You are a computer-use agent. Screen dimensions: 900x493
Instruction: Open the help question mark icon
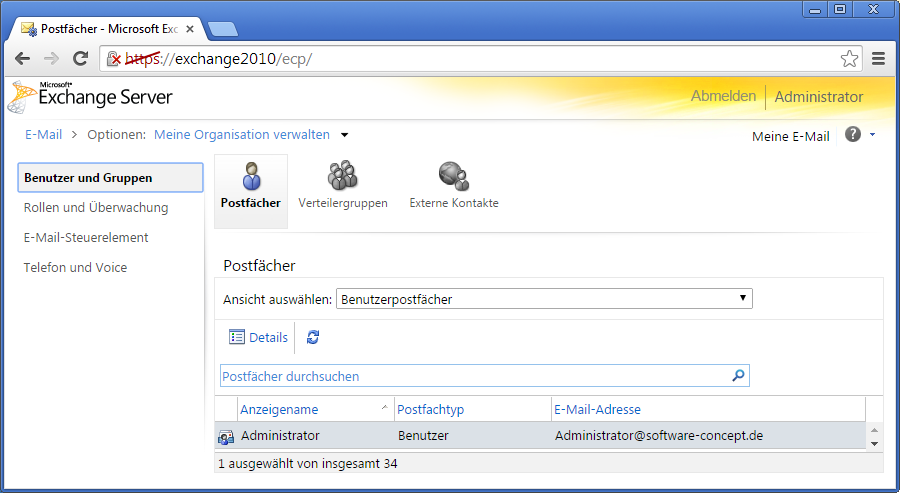853,134
